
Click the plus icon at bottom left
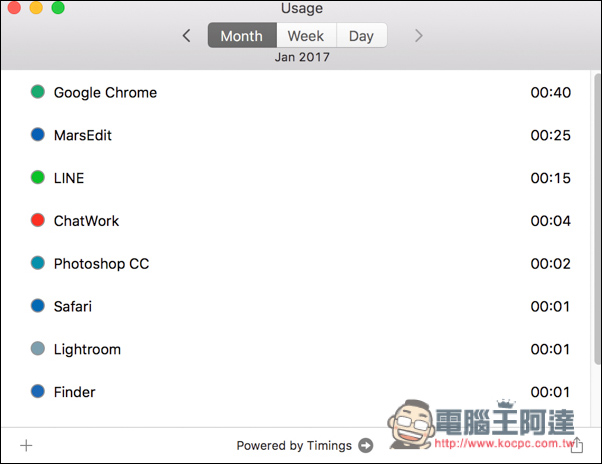click(26, 446)
